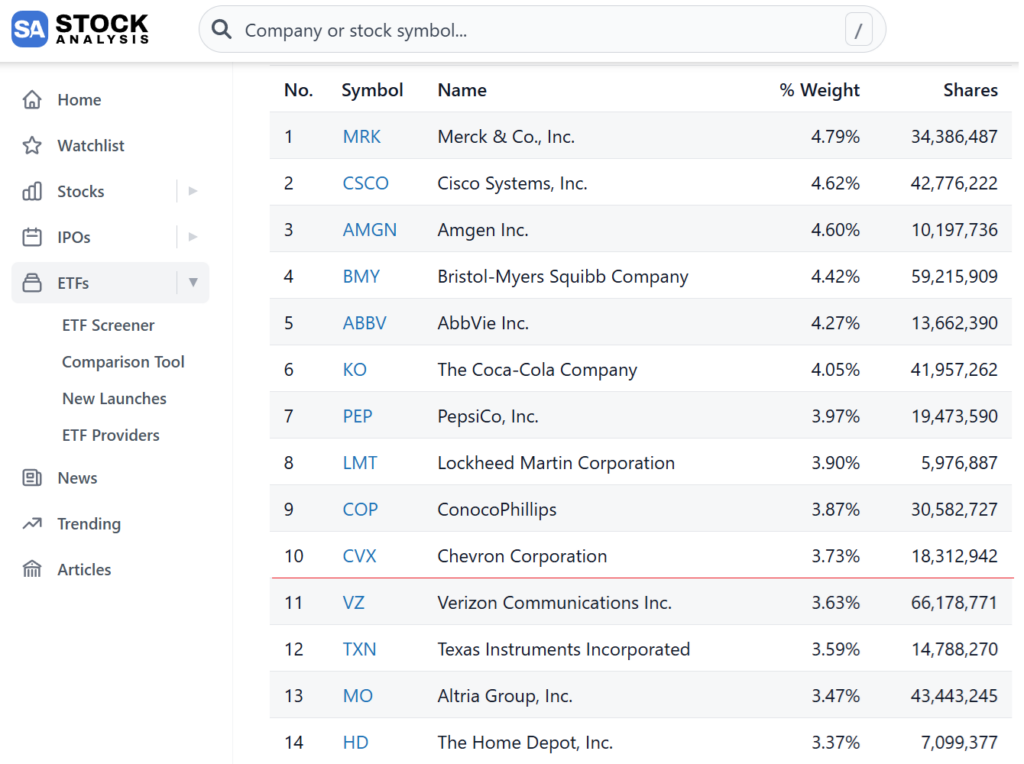Select New Launches in sidebar
1024x764 pixels.
point(114,398)
